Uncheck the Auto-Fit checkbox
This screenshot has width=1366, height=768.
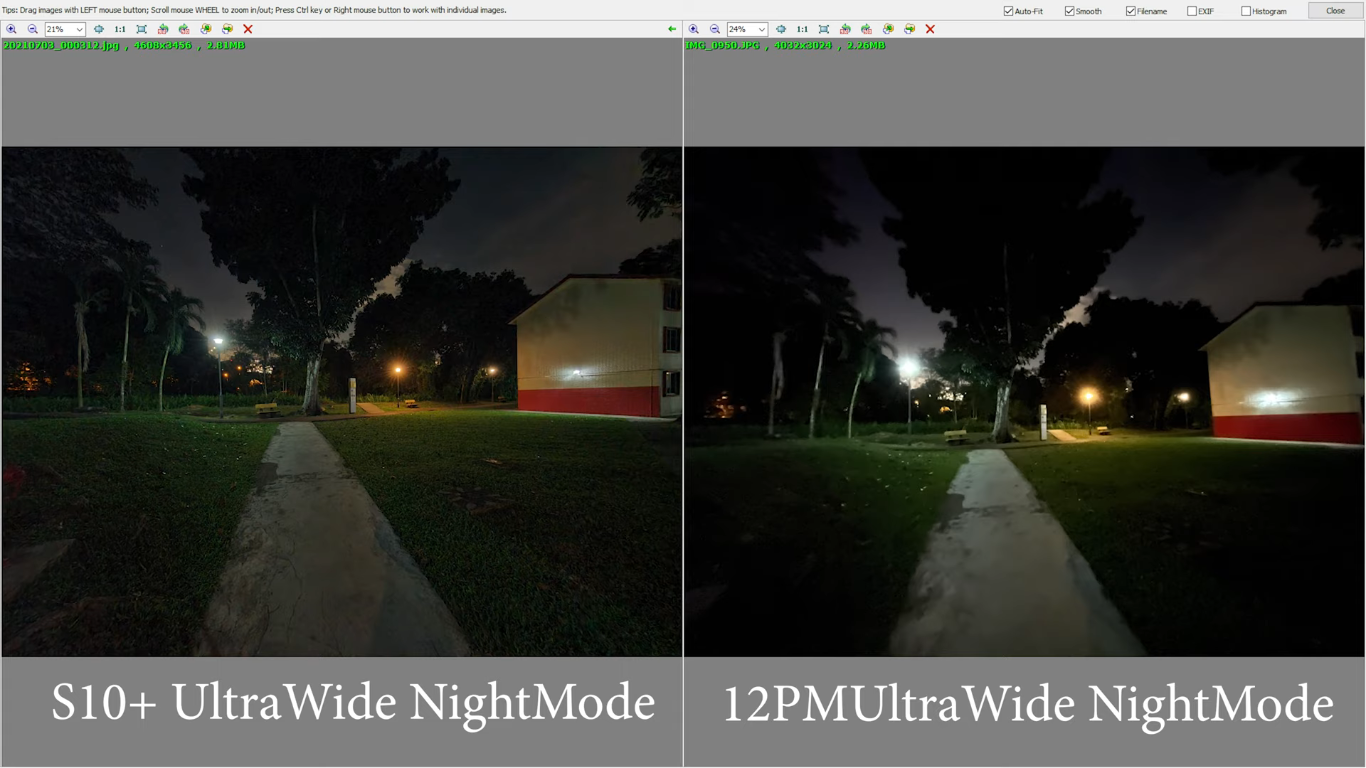click(x=1008, y=11)
